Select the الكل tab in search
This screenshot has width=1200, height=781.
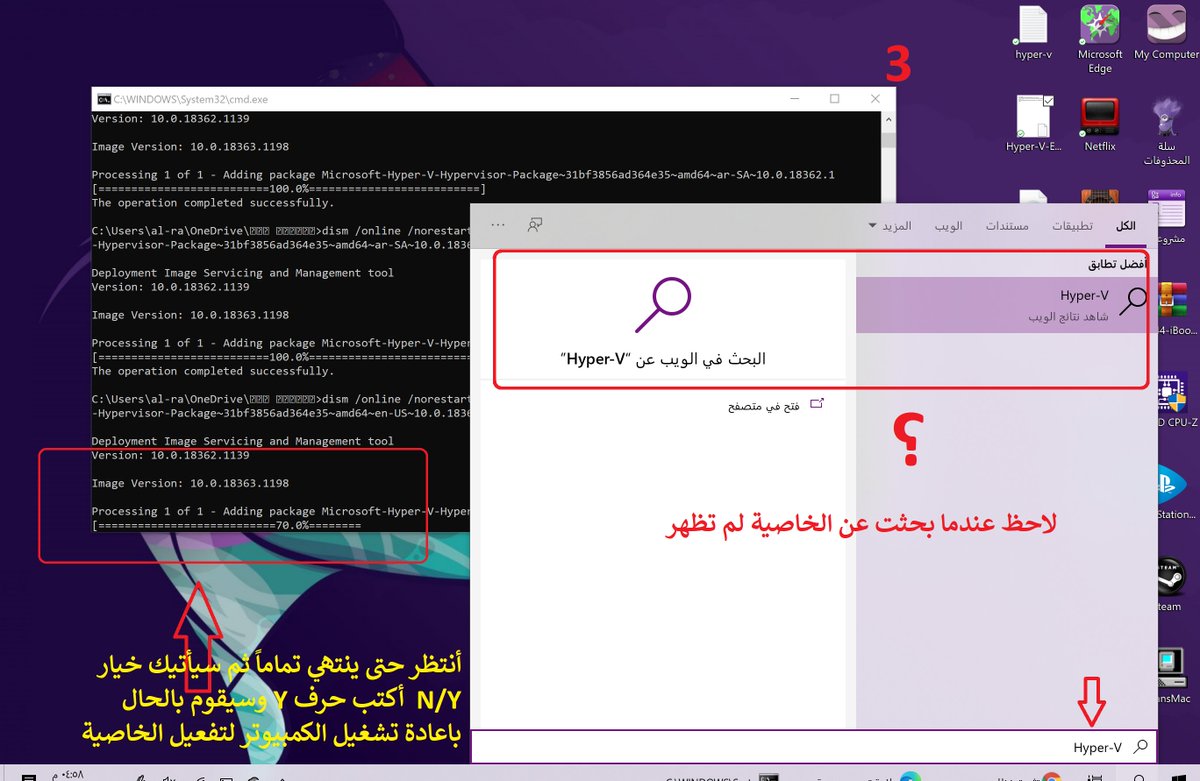[x=1125, y=226]
